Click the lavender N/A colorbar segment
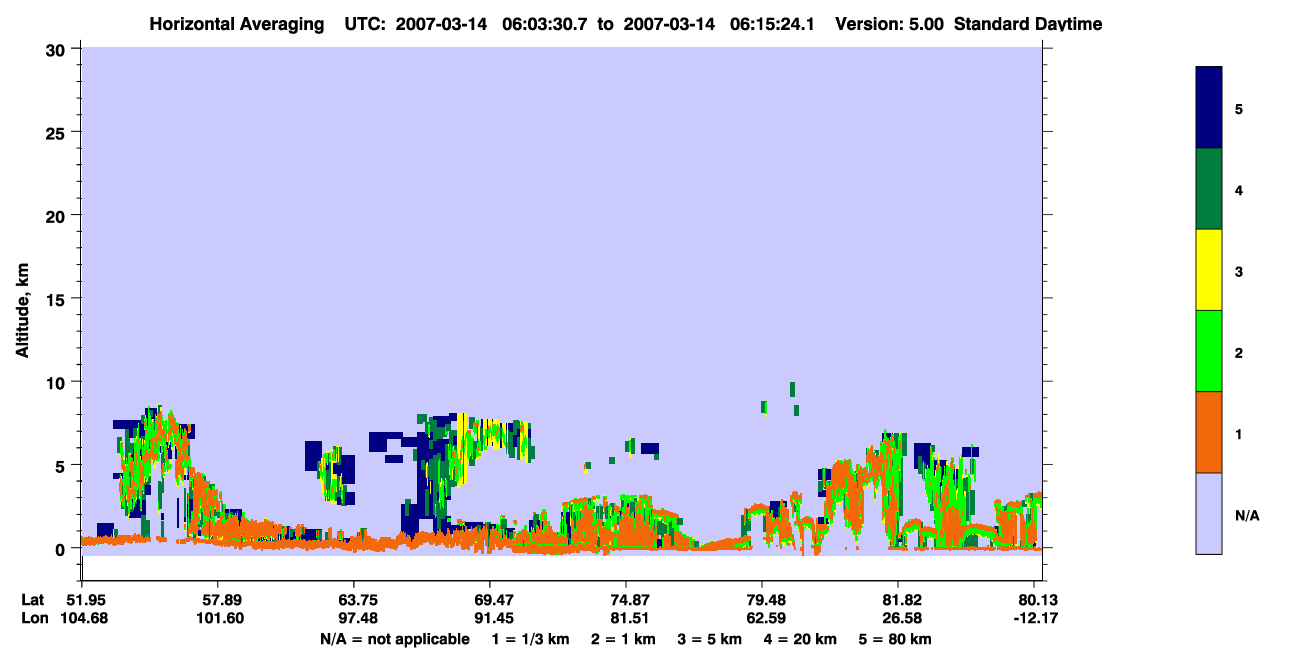 pyautogui.click(x=1209, y=513)
